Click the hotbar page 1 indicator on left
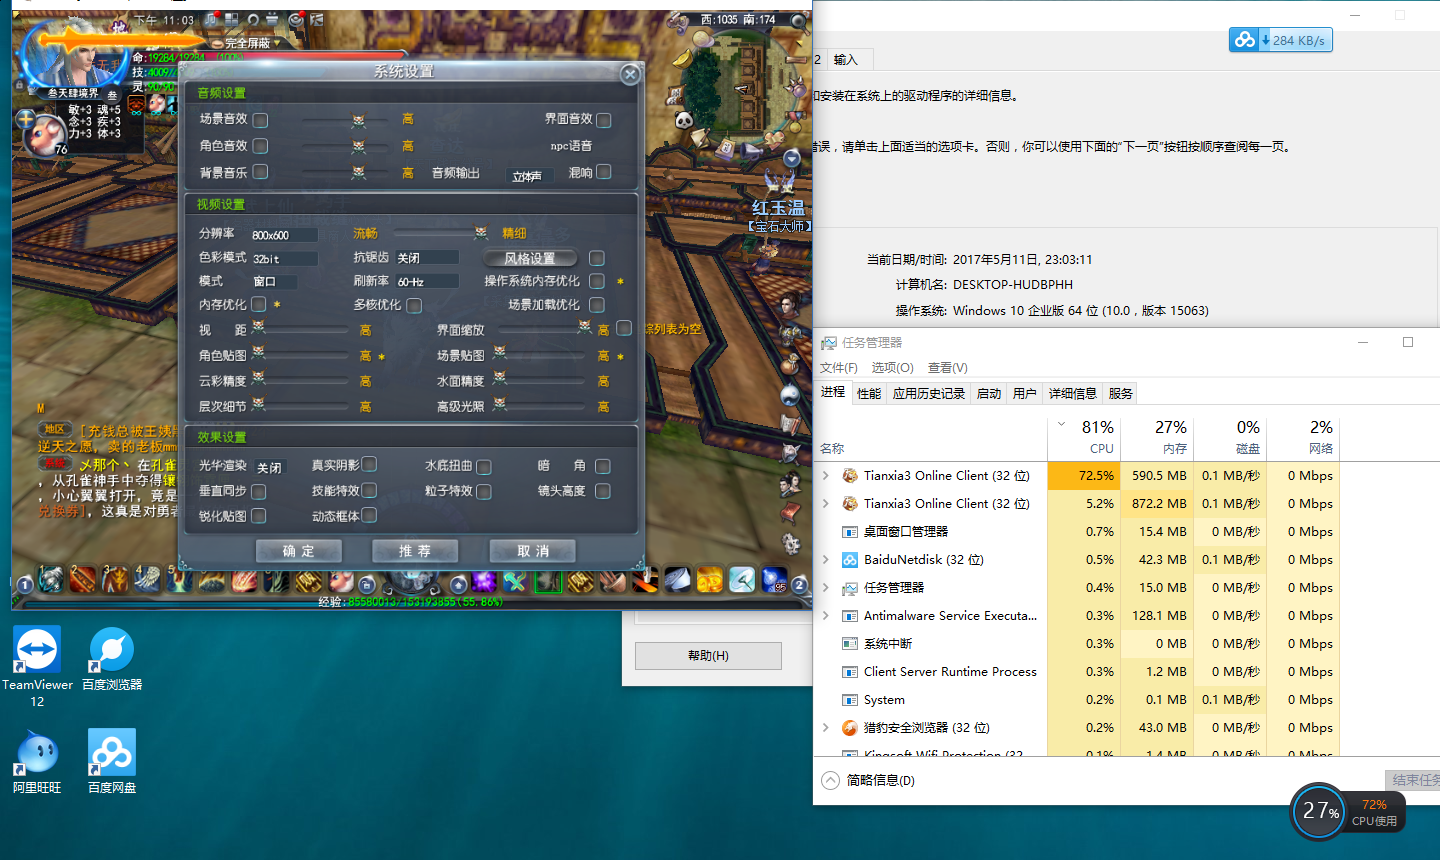This screenshot has height=860, width=1440. (25, 585)
